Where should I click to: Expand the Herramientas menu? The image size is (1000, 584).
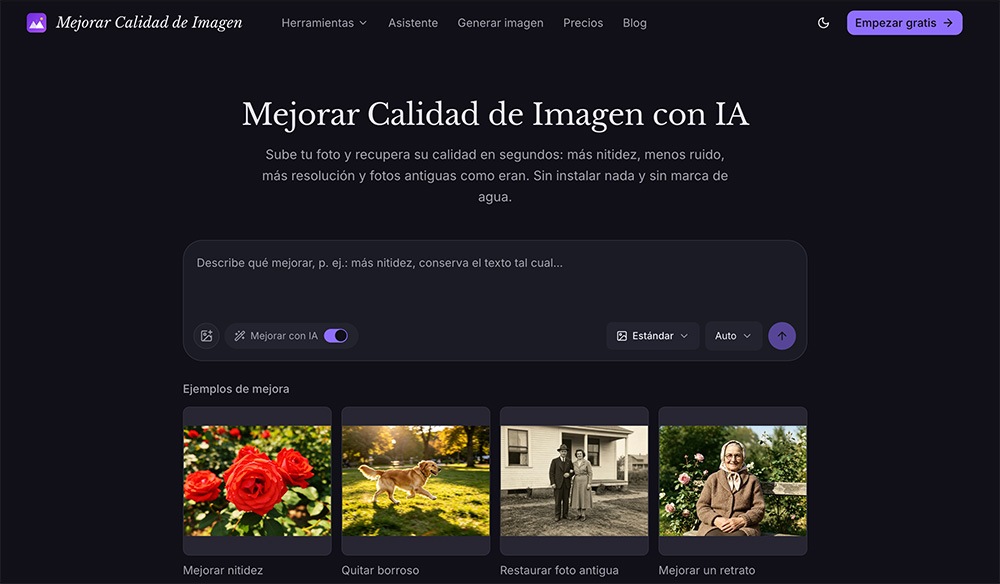[x=324, y=23]
